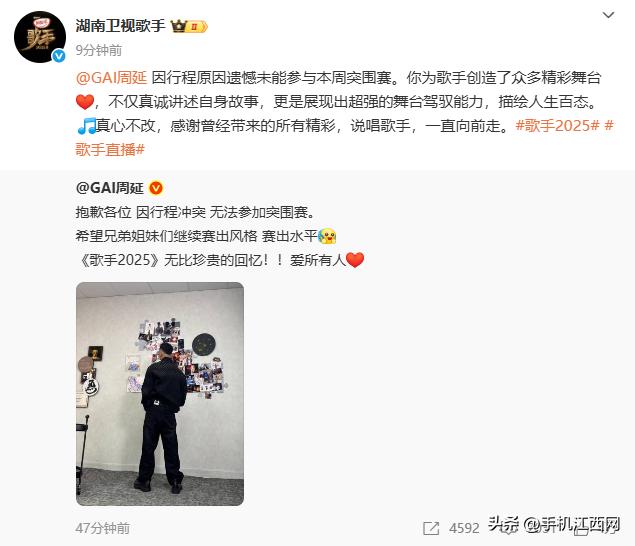Image resolution: width=635 pixels, height=546 pixels.
Task: Open the #歌手2025# hashtag topic
Action: pos(557,126)
